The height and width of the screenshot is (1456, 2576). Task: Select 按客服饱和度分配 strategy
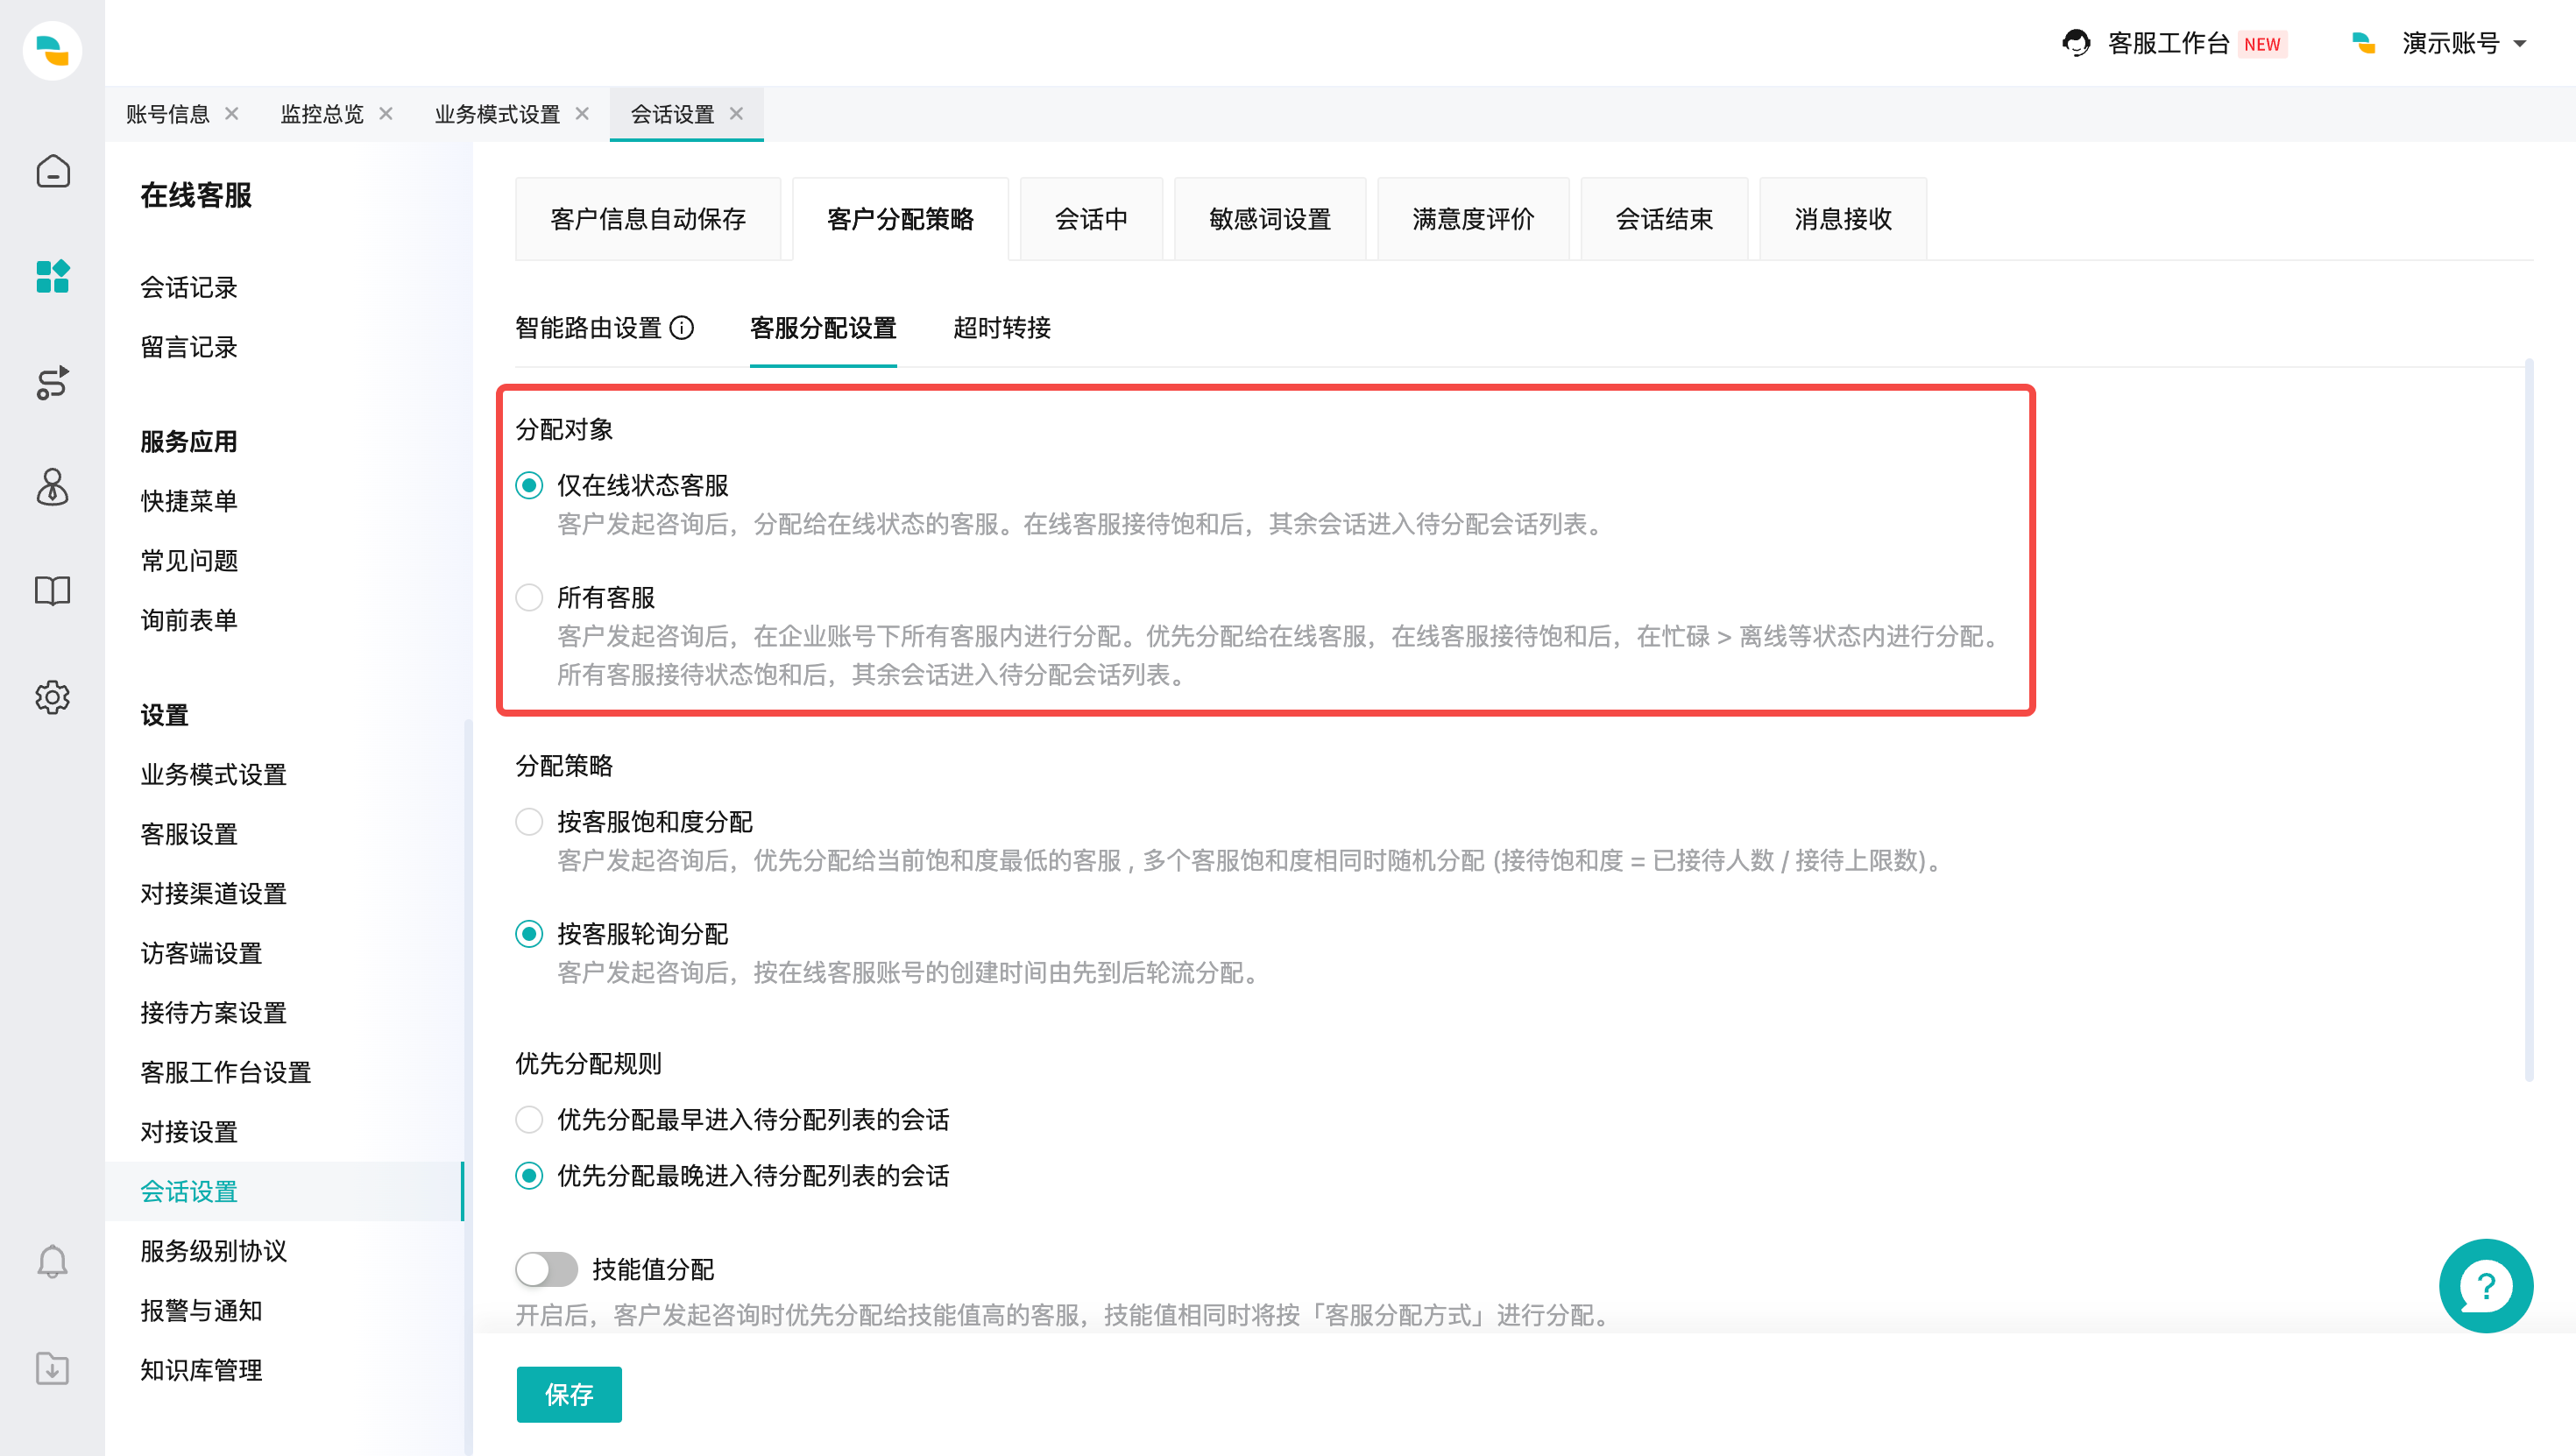(x=529, y=822)
